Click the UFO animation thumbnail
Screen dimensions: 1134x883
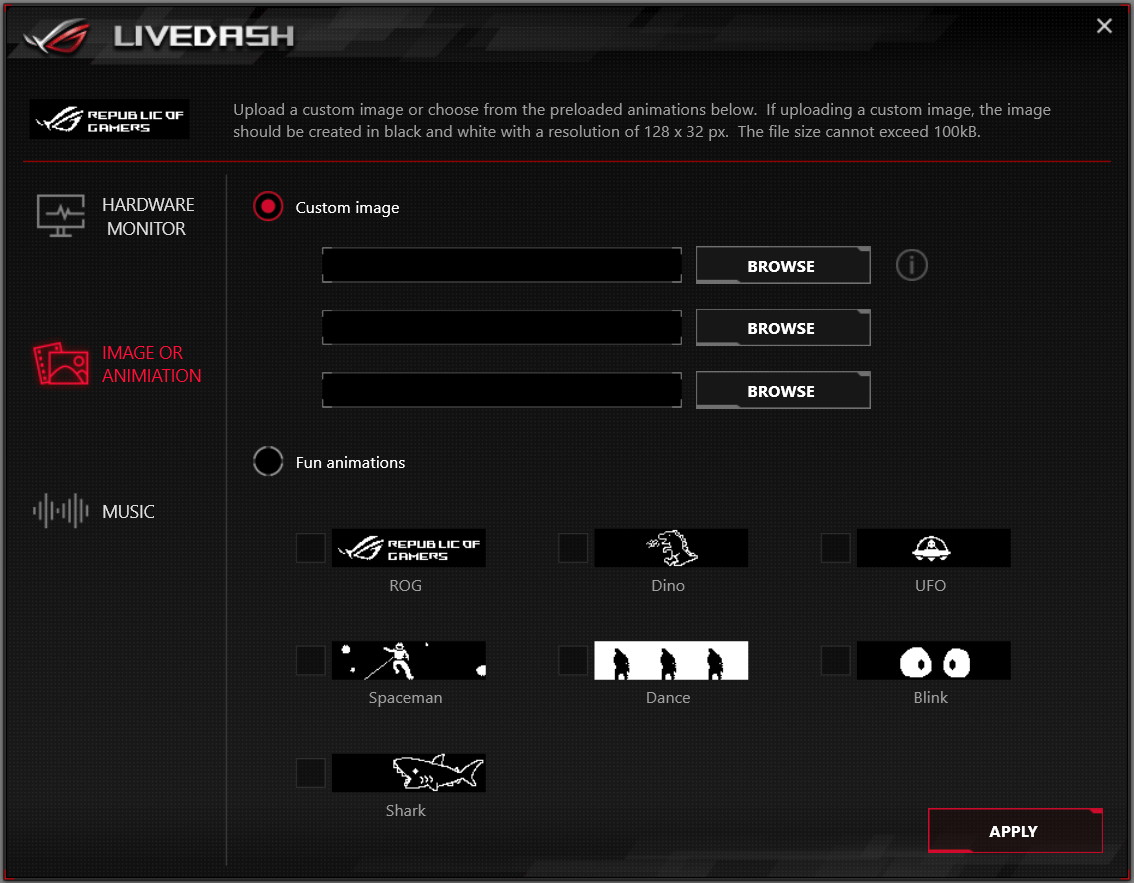pyautogui.click(x=934, y=548)
